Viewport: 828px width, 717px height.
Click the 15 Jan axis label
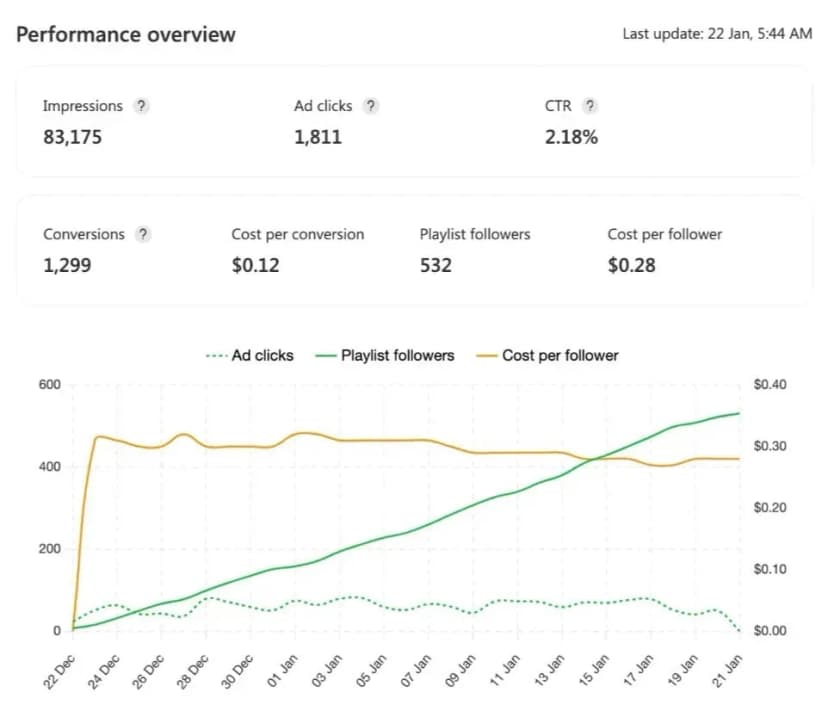point(594,671)
